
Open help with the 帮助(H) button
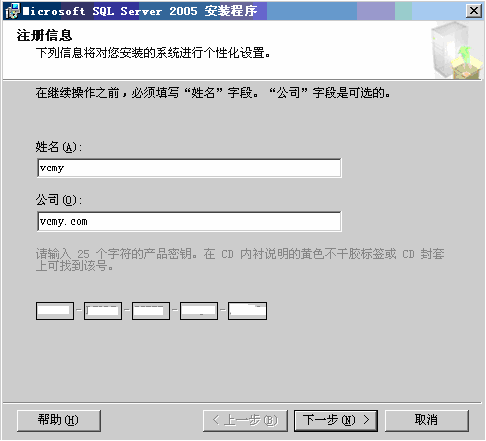coord(59,420)
